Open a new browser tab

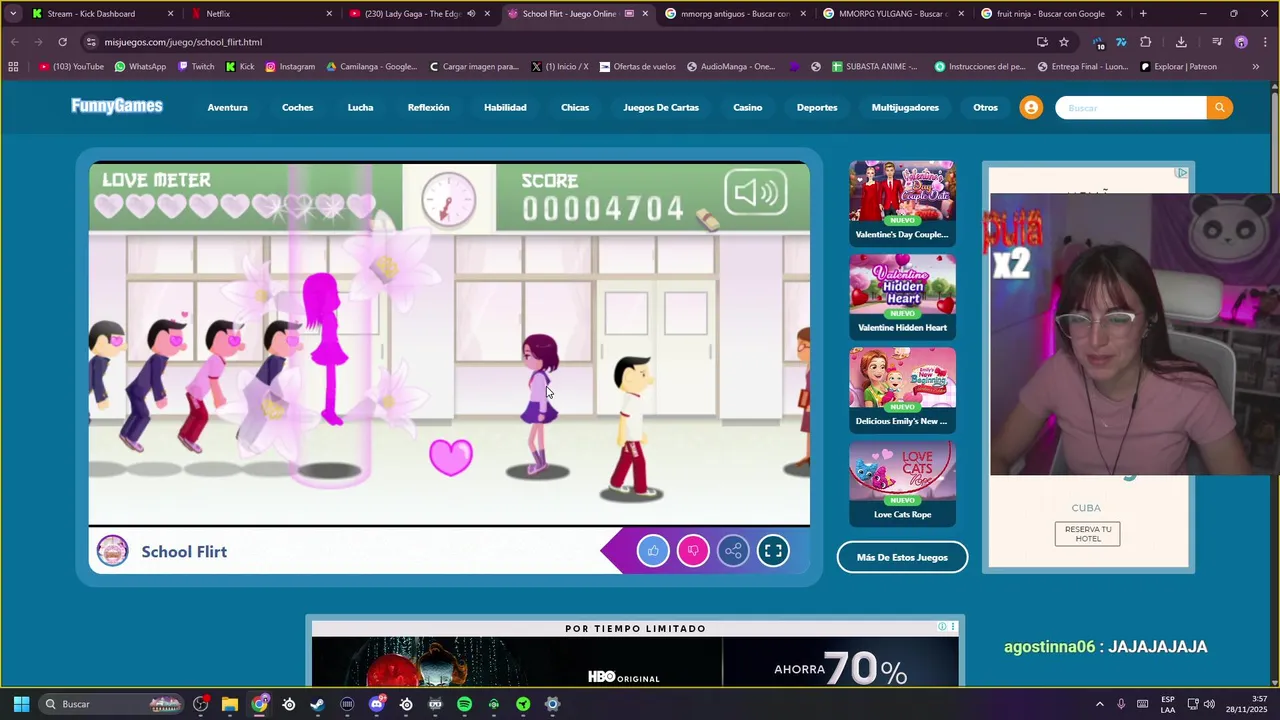tap(1143, 14)
